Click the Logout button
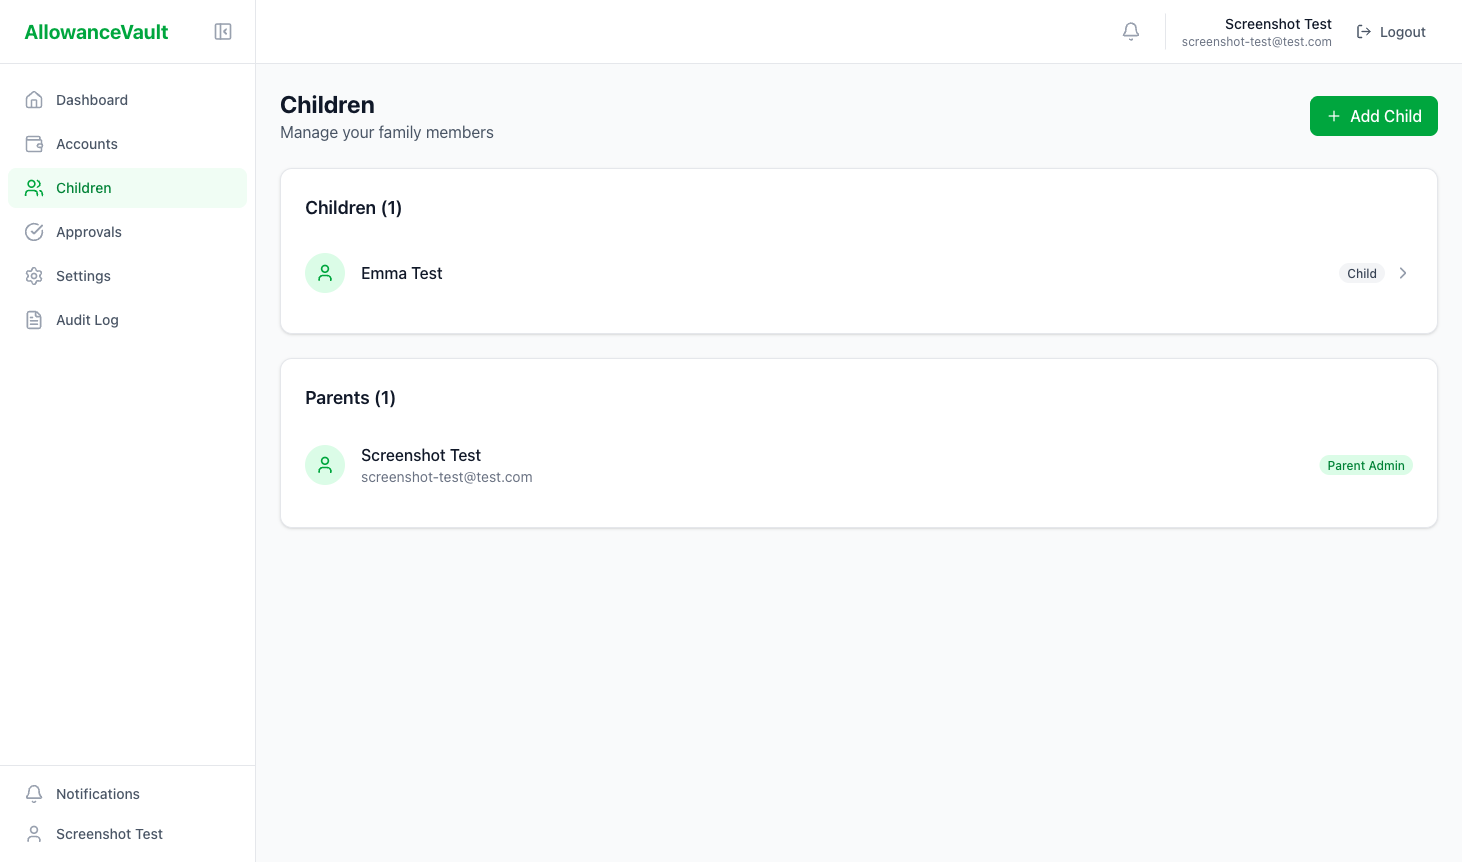This screenshot has width=1462, height=862. [x=1391, y=31]
